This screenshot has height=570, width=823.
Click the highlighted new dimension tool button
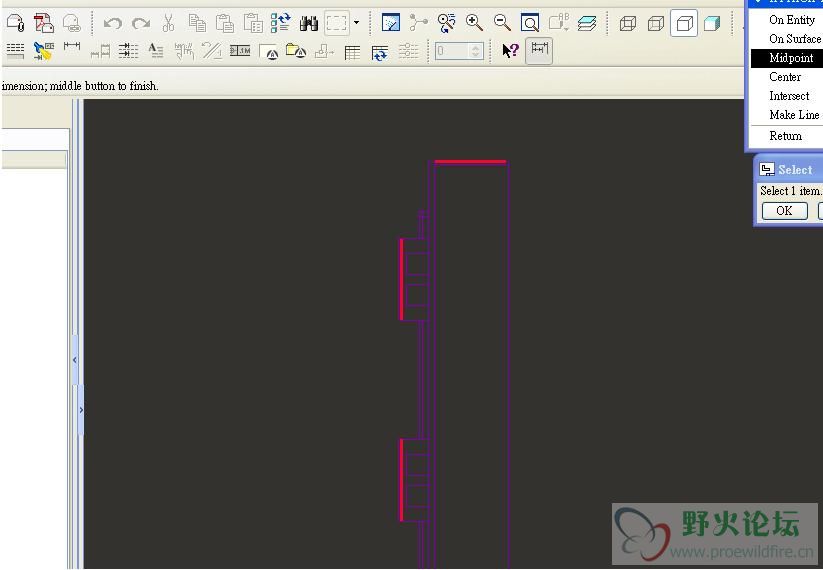point(539,51)
